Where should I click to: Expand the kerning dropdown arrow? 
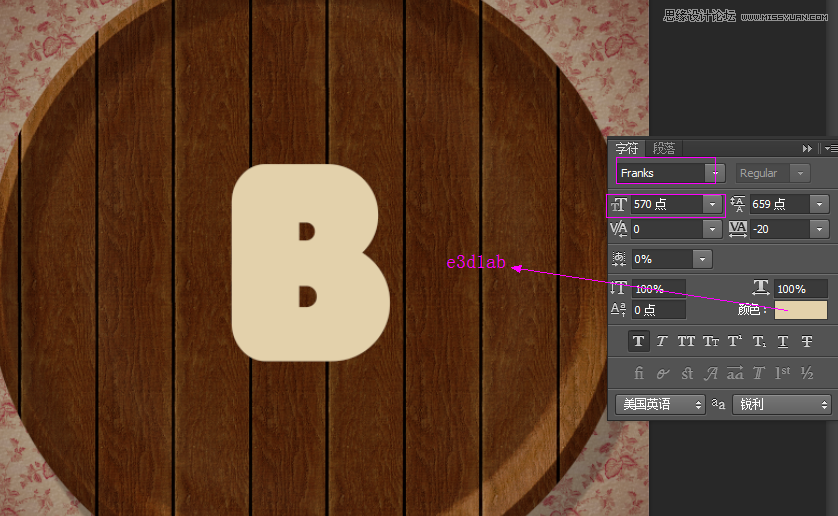(x=712, y=229)
